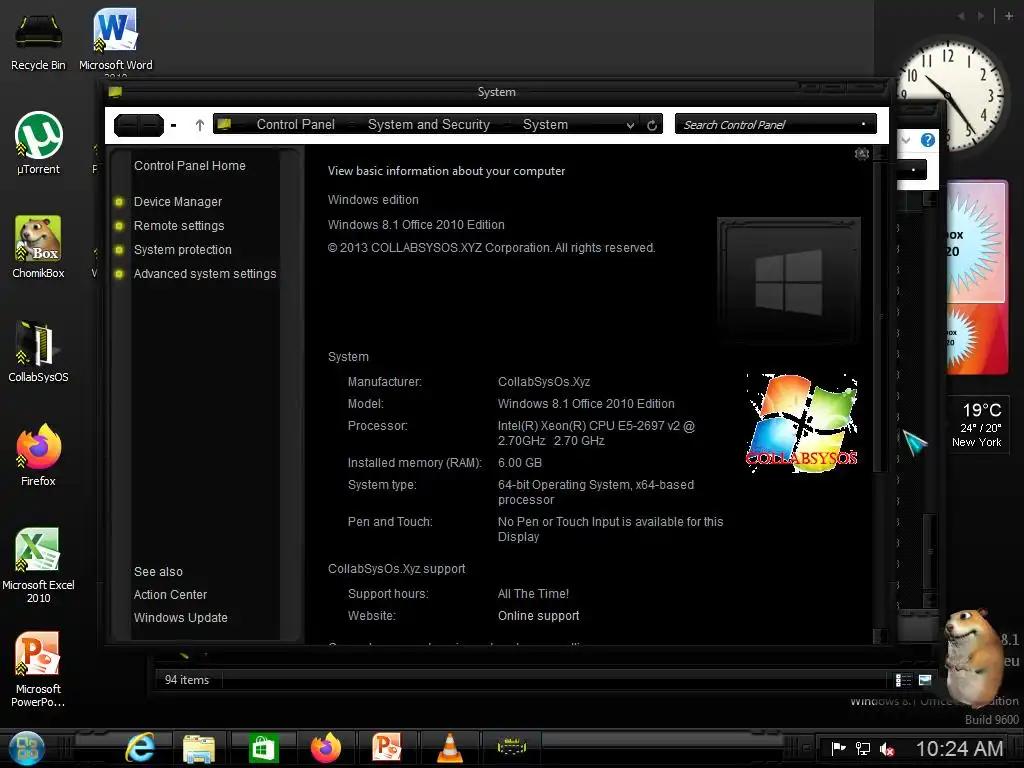
Task: Click the muted volume tray icon
Action: click(887, 749)
